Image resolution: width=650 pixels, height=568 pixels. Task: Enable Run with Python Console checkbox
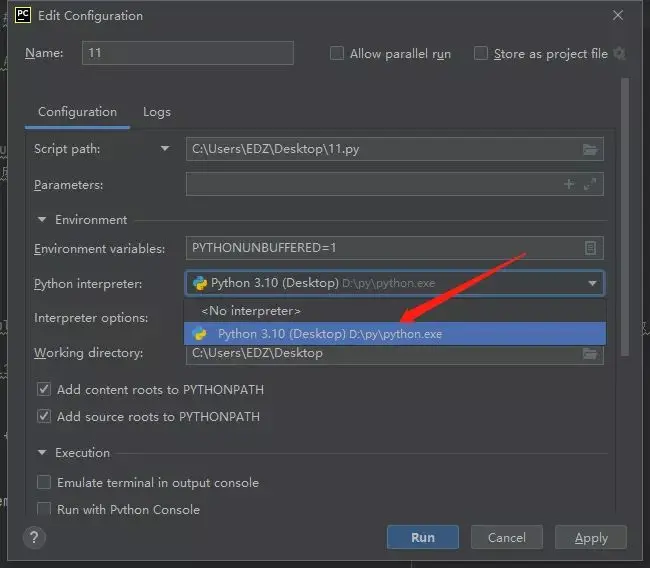(44, 508)
